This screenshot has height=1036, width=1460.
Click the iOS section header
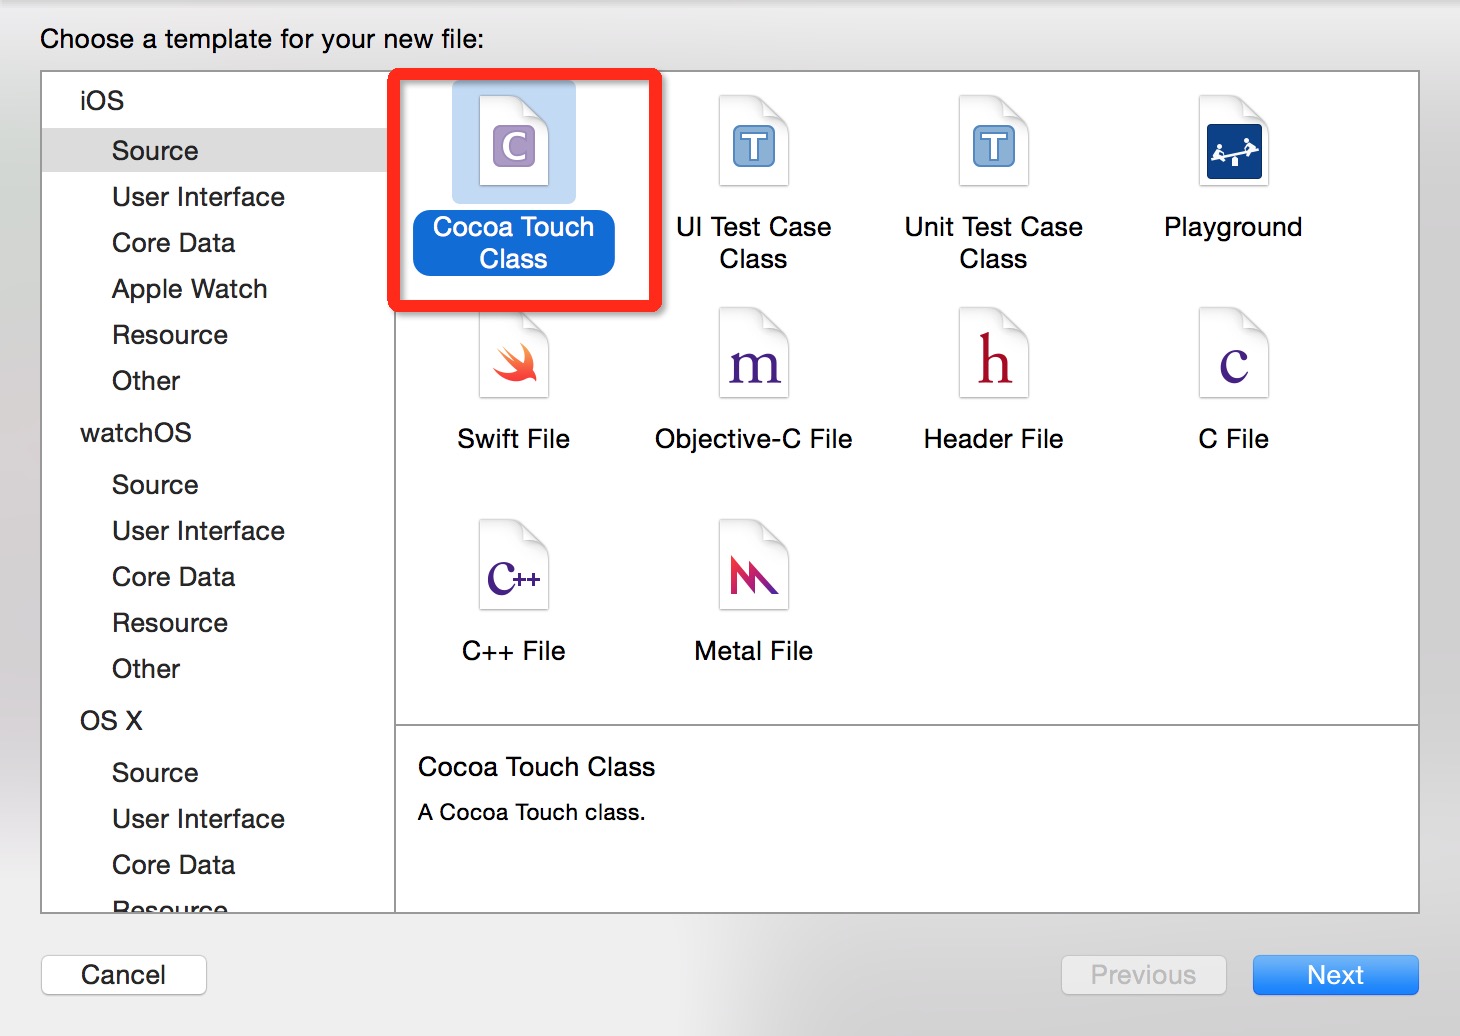(x=102, y=101)
